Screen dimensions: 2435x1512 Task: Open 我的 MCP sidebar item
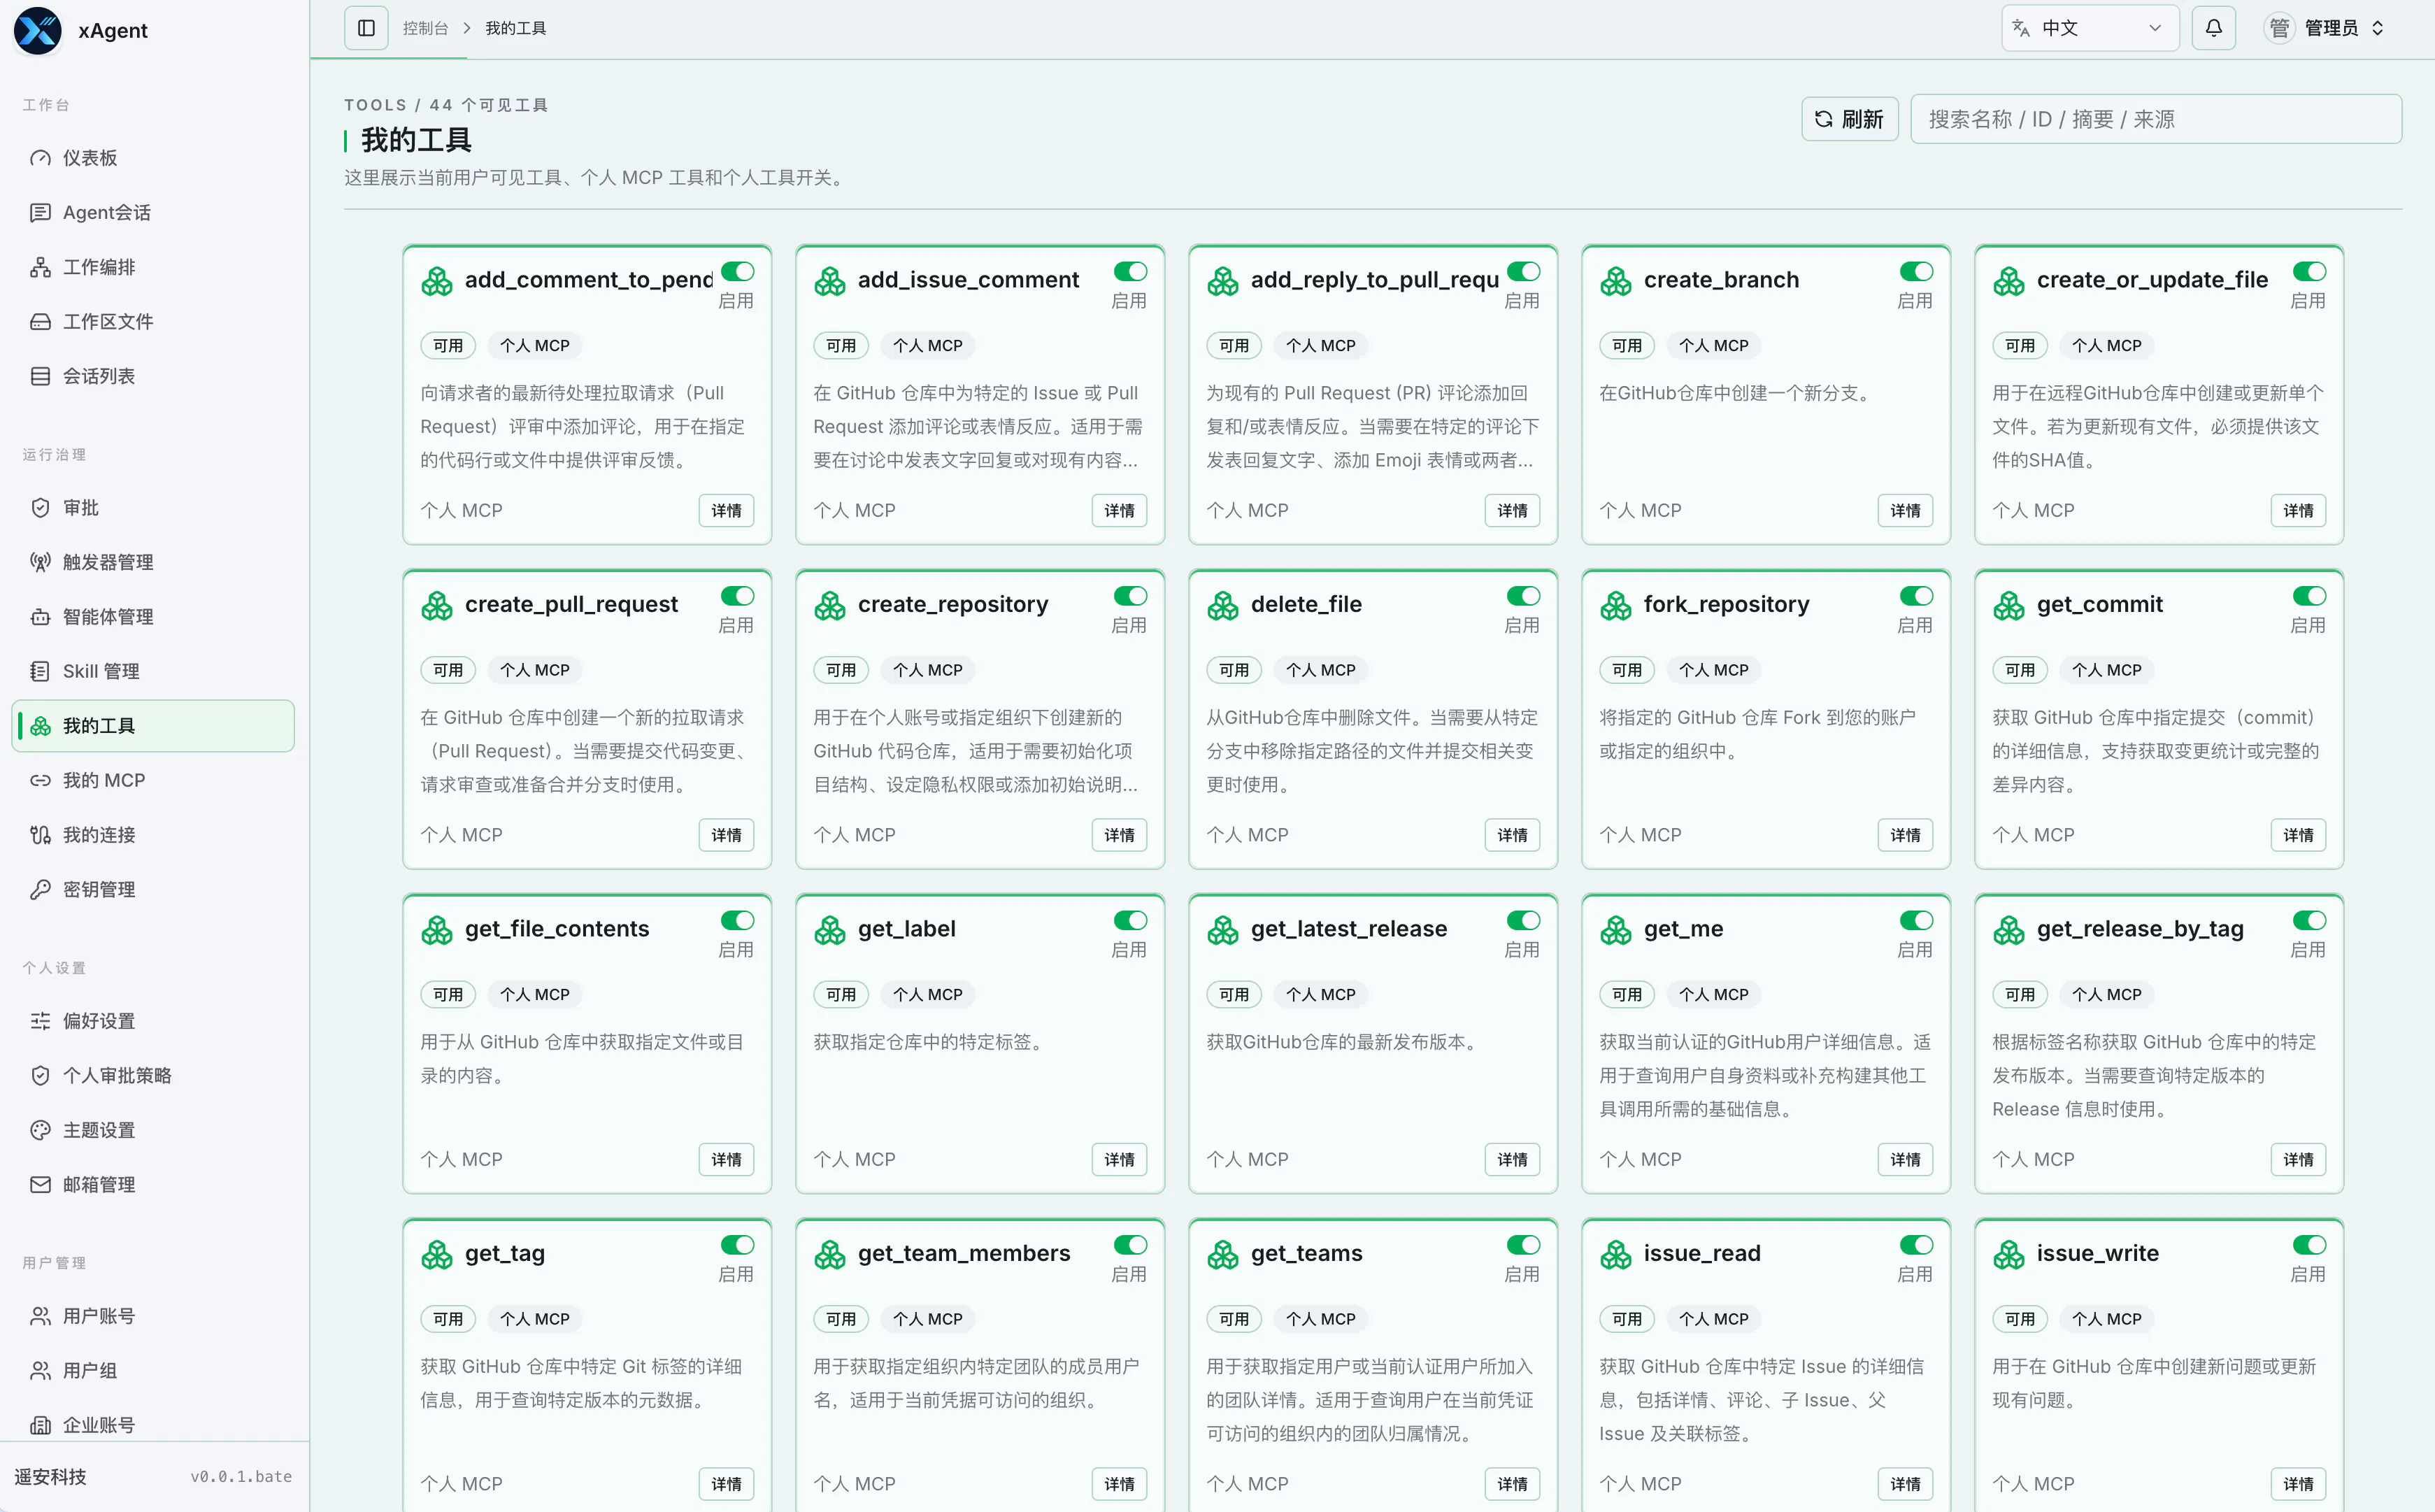pos(153,780)
